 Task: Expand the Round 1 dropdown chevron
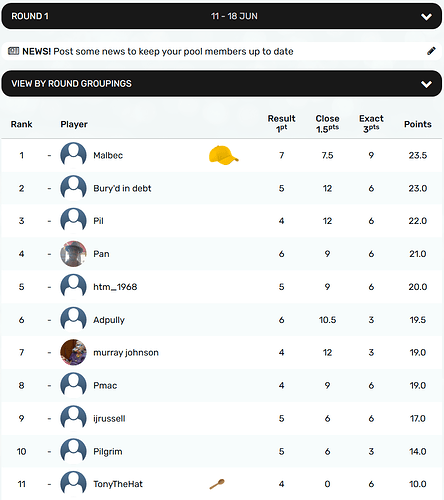(426, 17)
